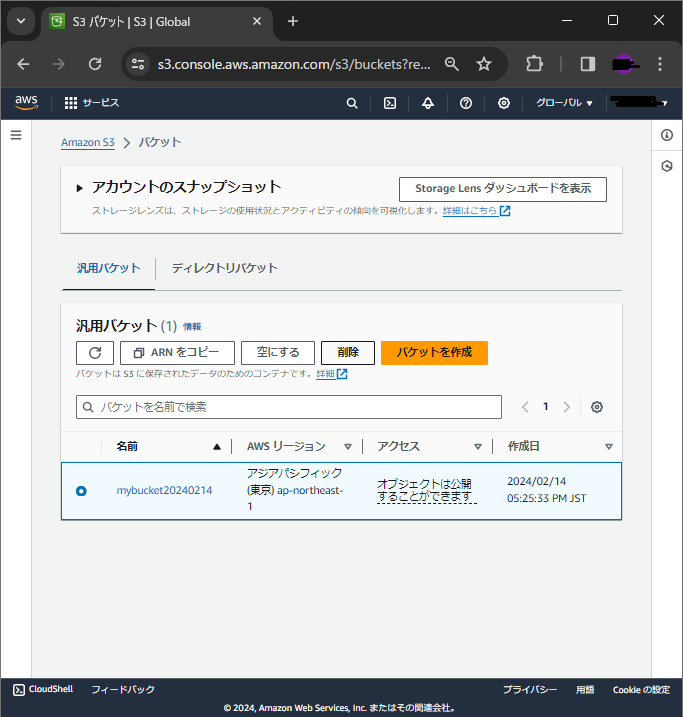Select radio button for mybucket20240214

(81, 491)
